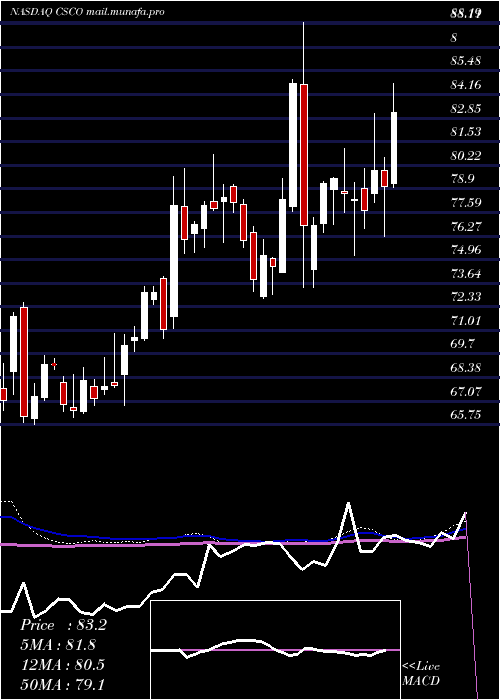Click the 85.48 price axis label
The width and height of the screenshot is (500, 700).
466,61
